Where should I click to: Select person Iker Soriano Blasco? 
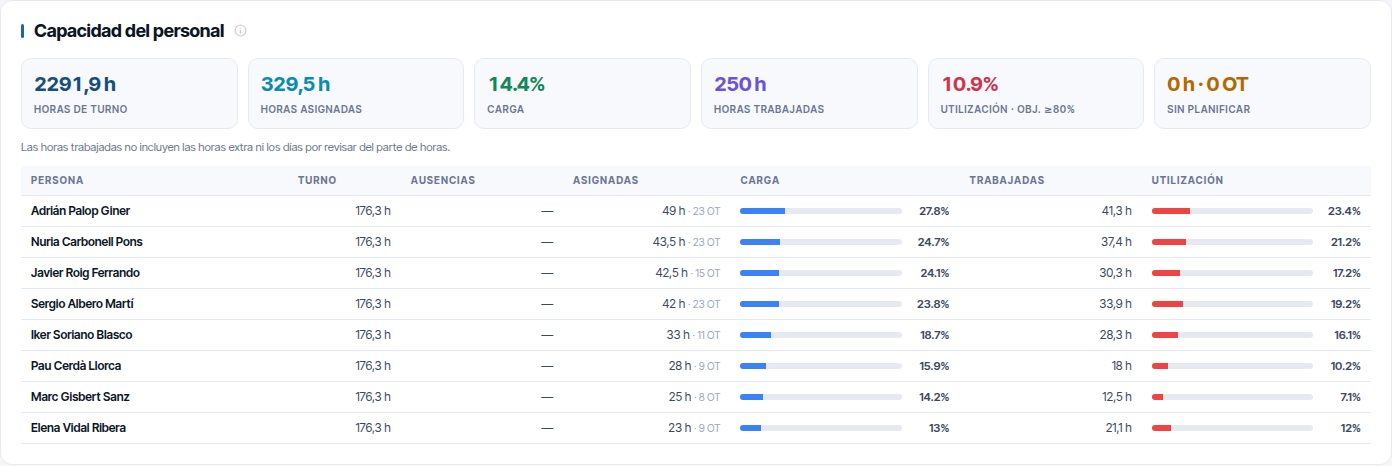[81, 335]
